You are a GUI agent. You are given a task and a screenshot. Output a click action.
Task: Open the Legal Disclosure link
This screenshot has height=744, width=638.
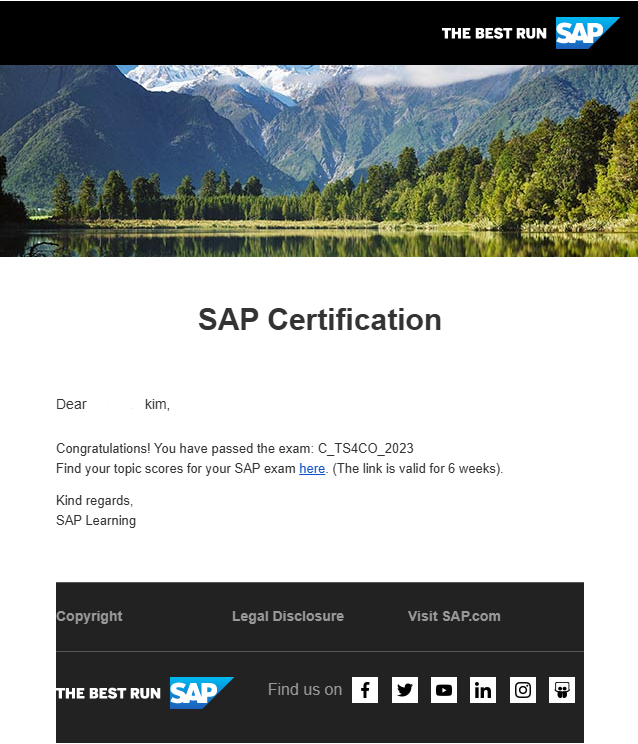coord(288,616)
